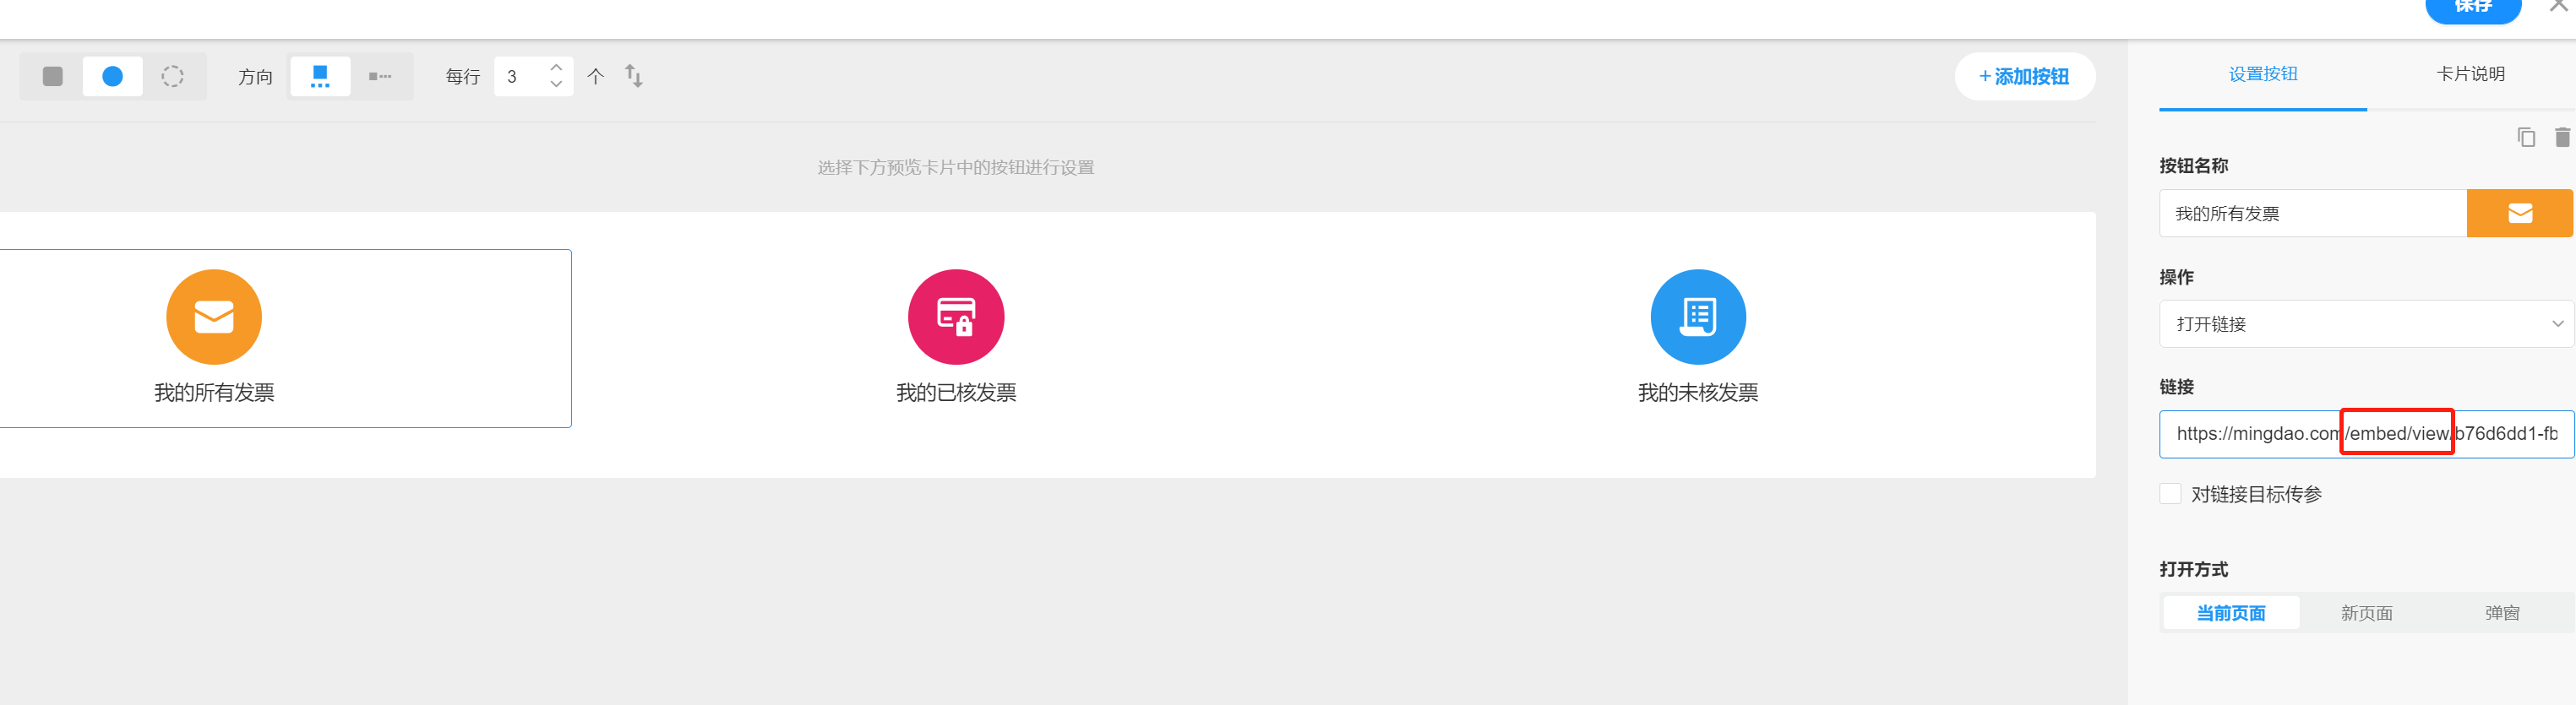Image resolution: width=2576 pixels, height=705 pixels.
Task: Choose horizontal icon-beside-text direction
Action: click(x=380, y=76)
